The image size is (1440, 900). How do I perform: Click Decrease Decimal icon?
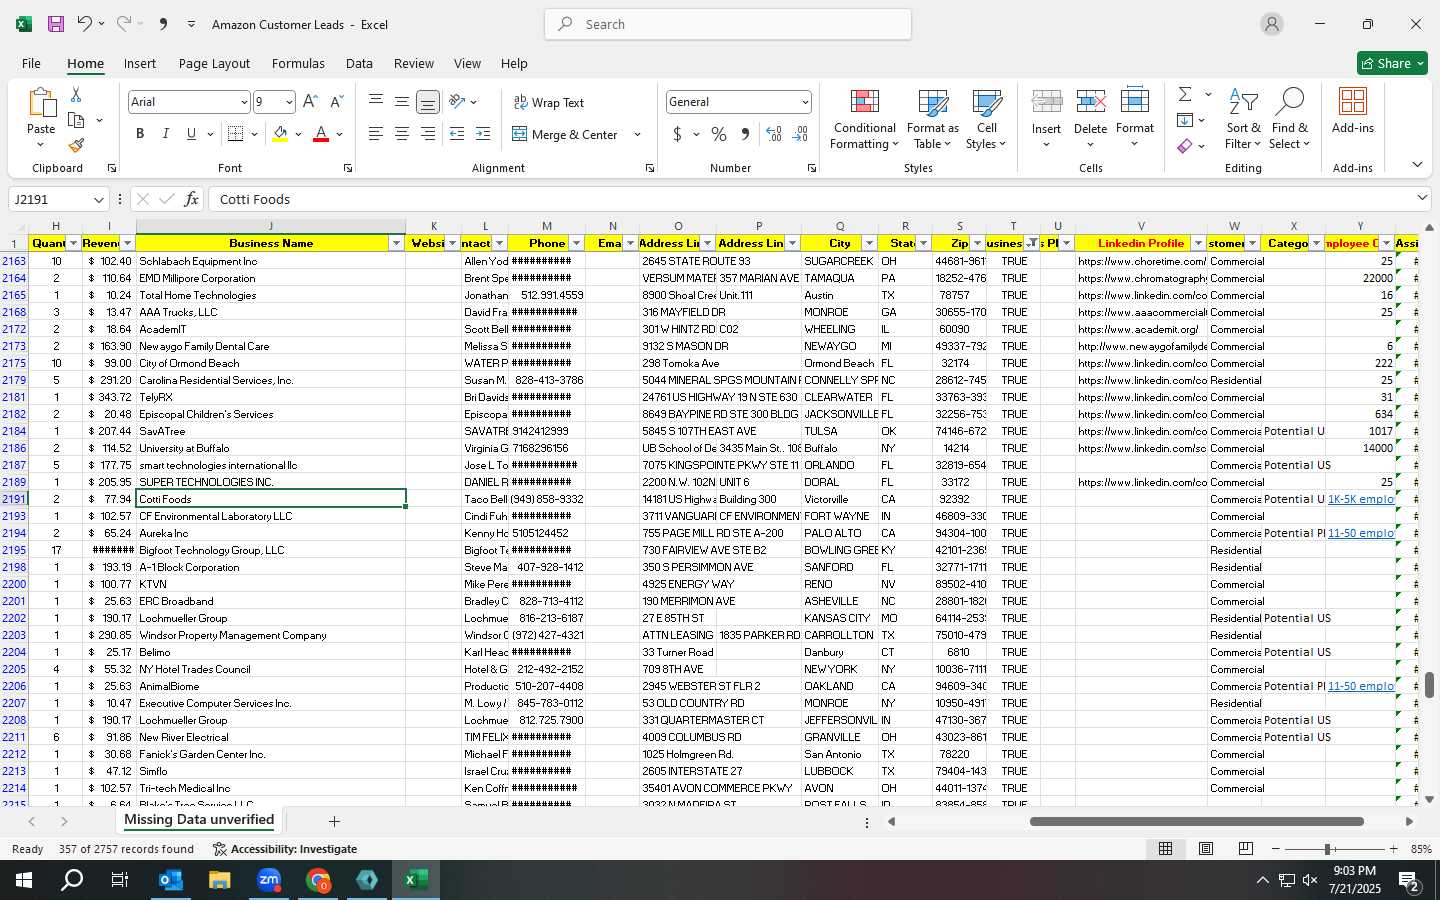point(800,134)
